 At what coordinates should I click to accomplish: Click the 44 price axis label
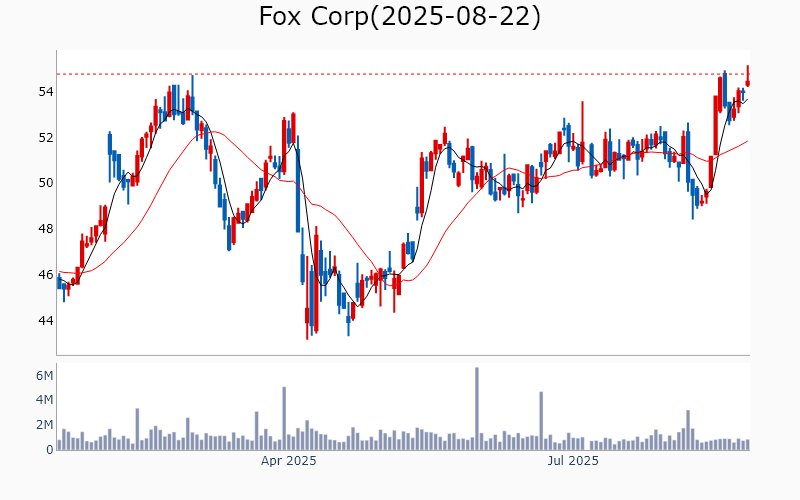[x=46, y=321]
